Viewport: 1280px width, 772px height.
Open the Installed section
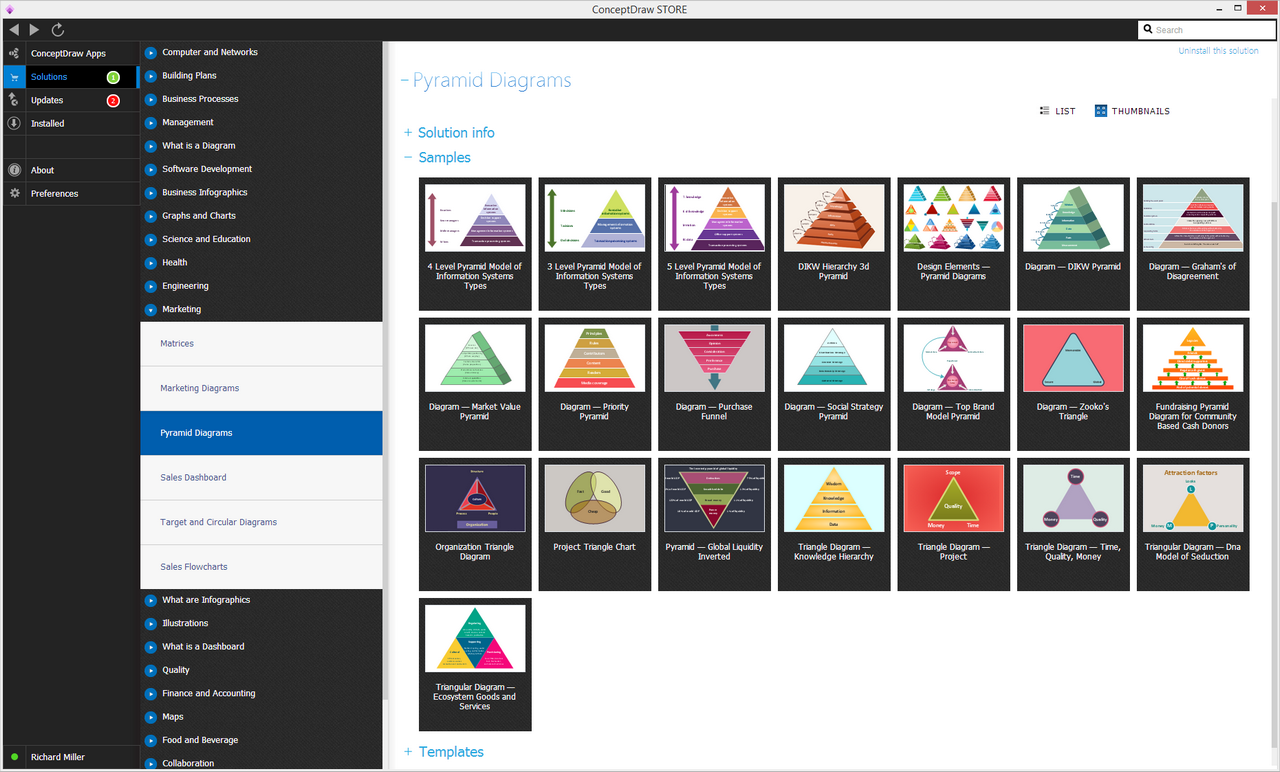coord(48,124)
